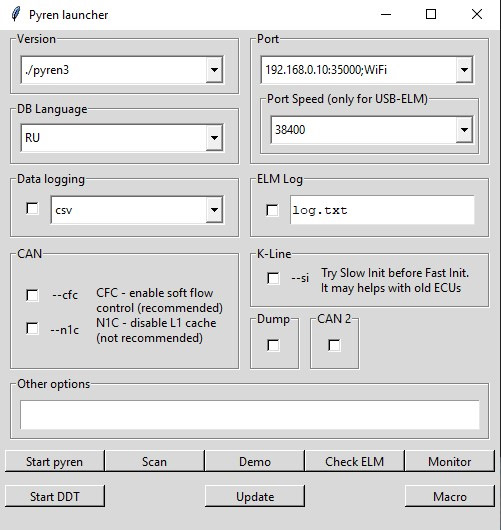This screenshot has width=501, height=530.
Task: Click 'Try Slow Init before Fast Init.' text
Action: tap(395, 273)
